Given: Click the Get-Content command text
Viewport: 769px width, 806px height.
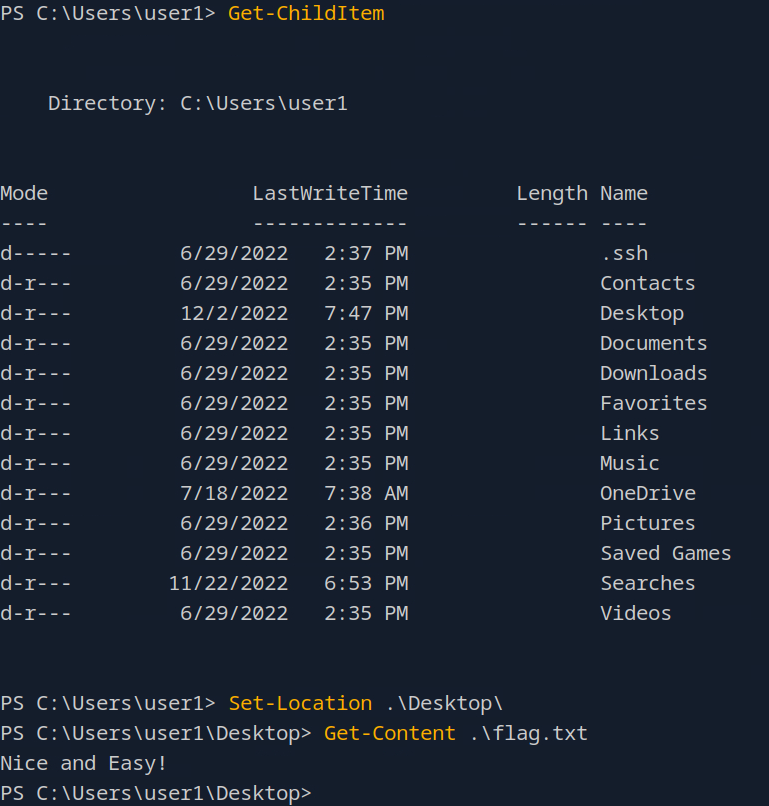Looking at the screenshot, I should pos(390,734).
